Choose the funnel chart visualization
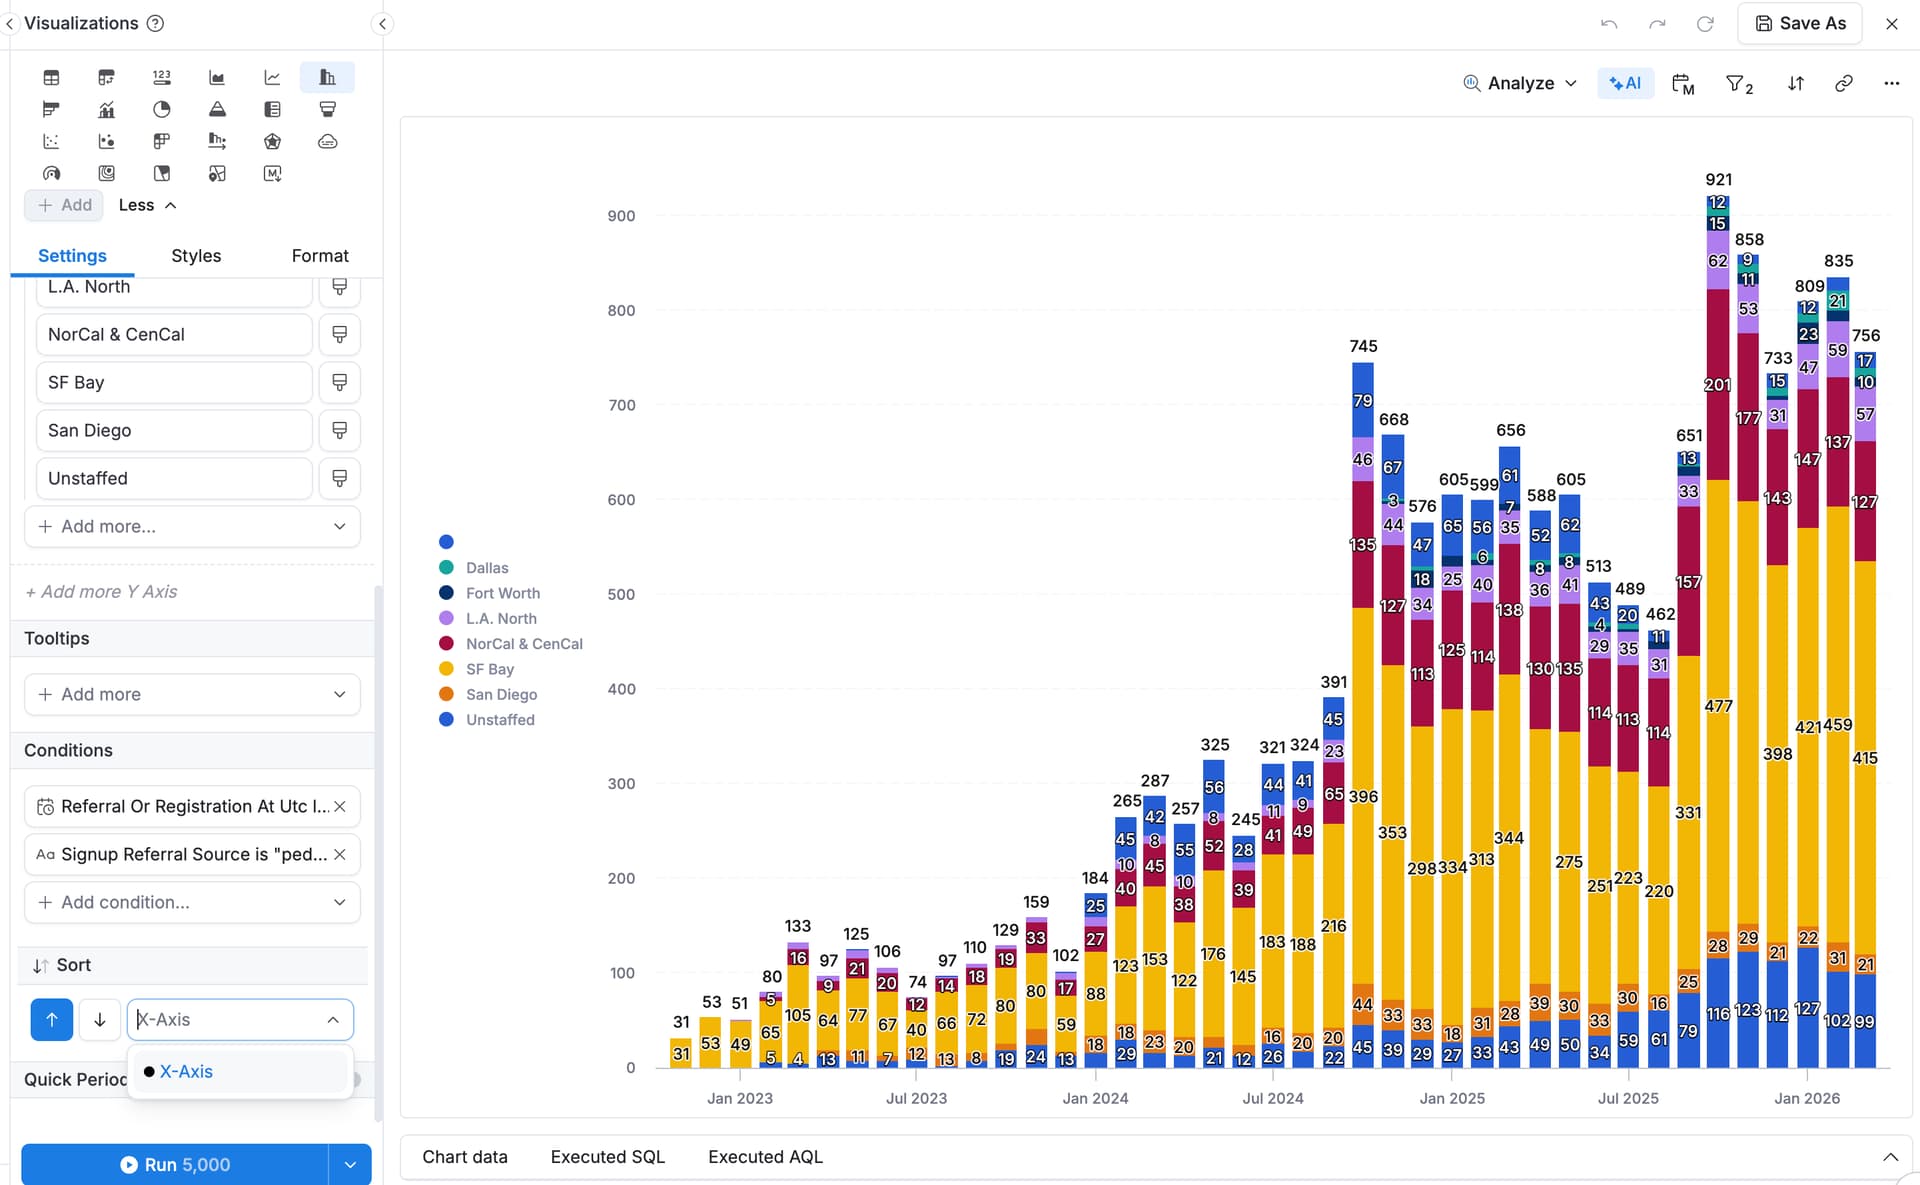1920x1185 pixels. point(327,109)
